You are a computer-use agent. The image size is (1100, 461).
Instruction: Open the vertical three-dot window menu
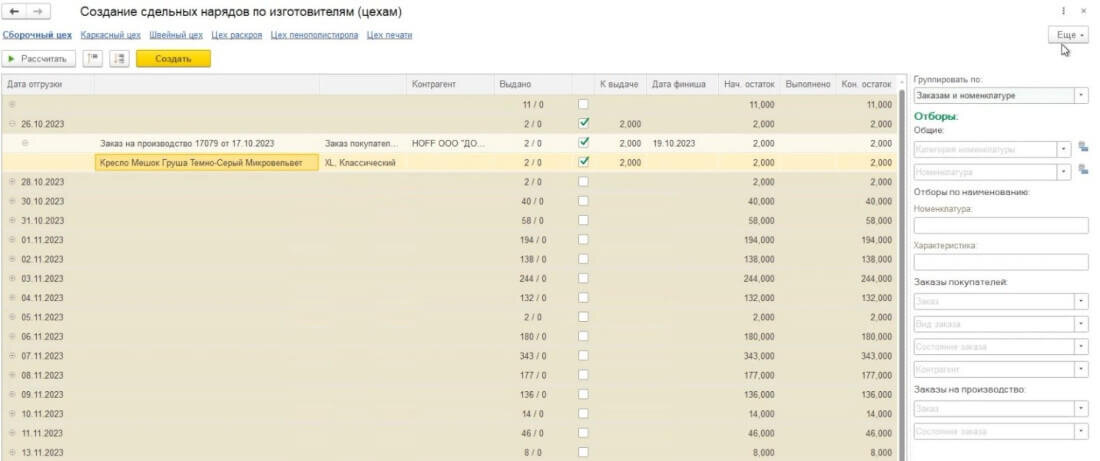point(1062,11)
